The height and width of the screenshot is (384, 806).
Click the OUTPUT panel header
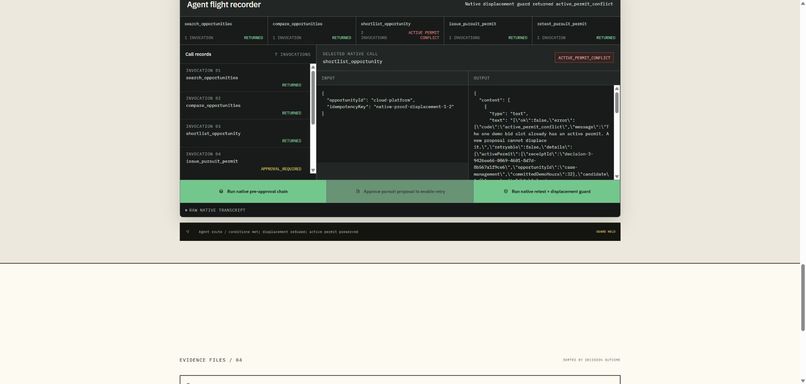click(544, 78)
